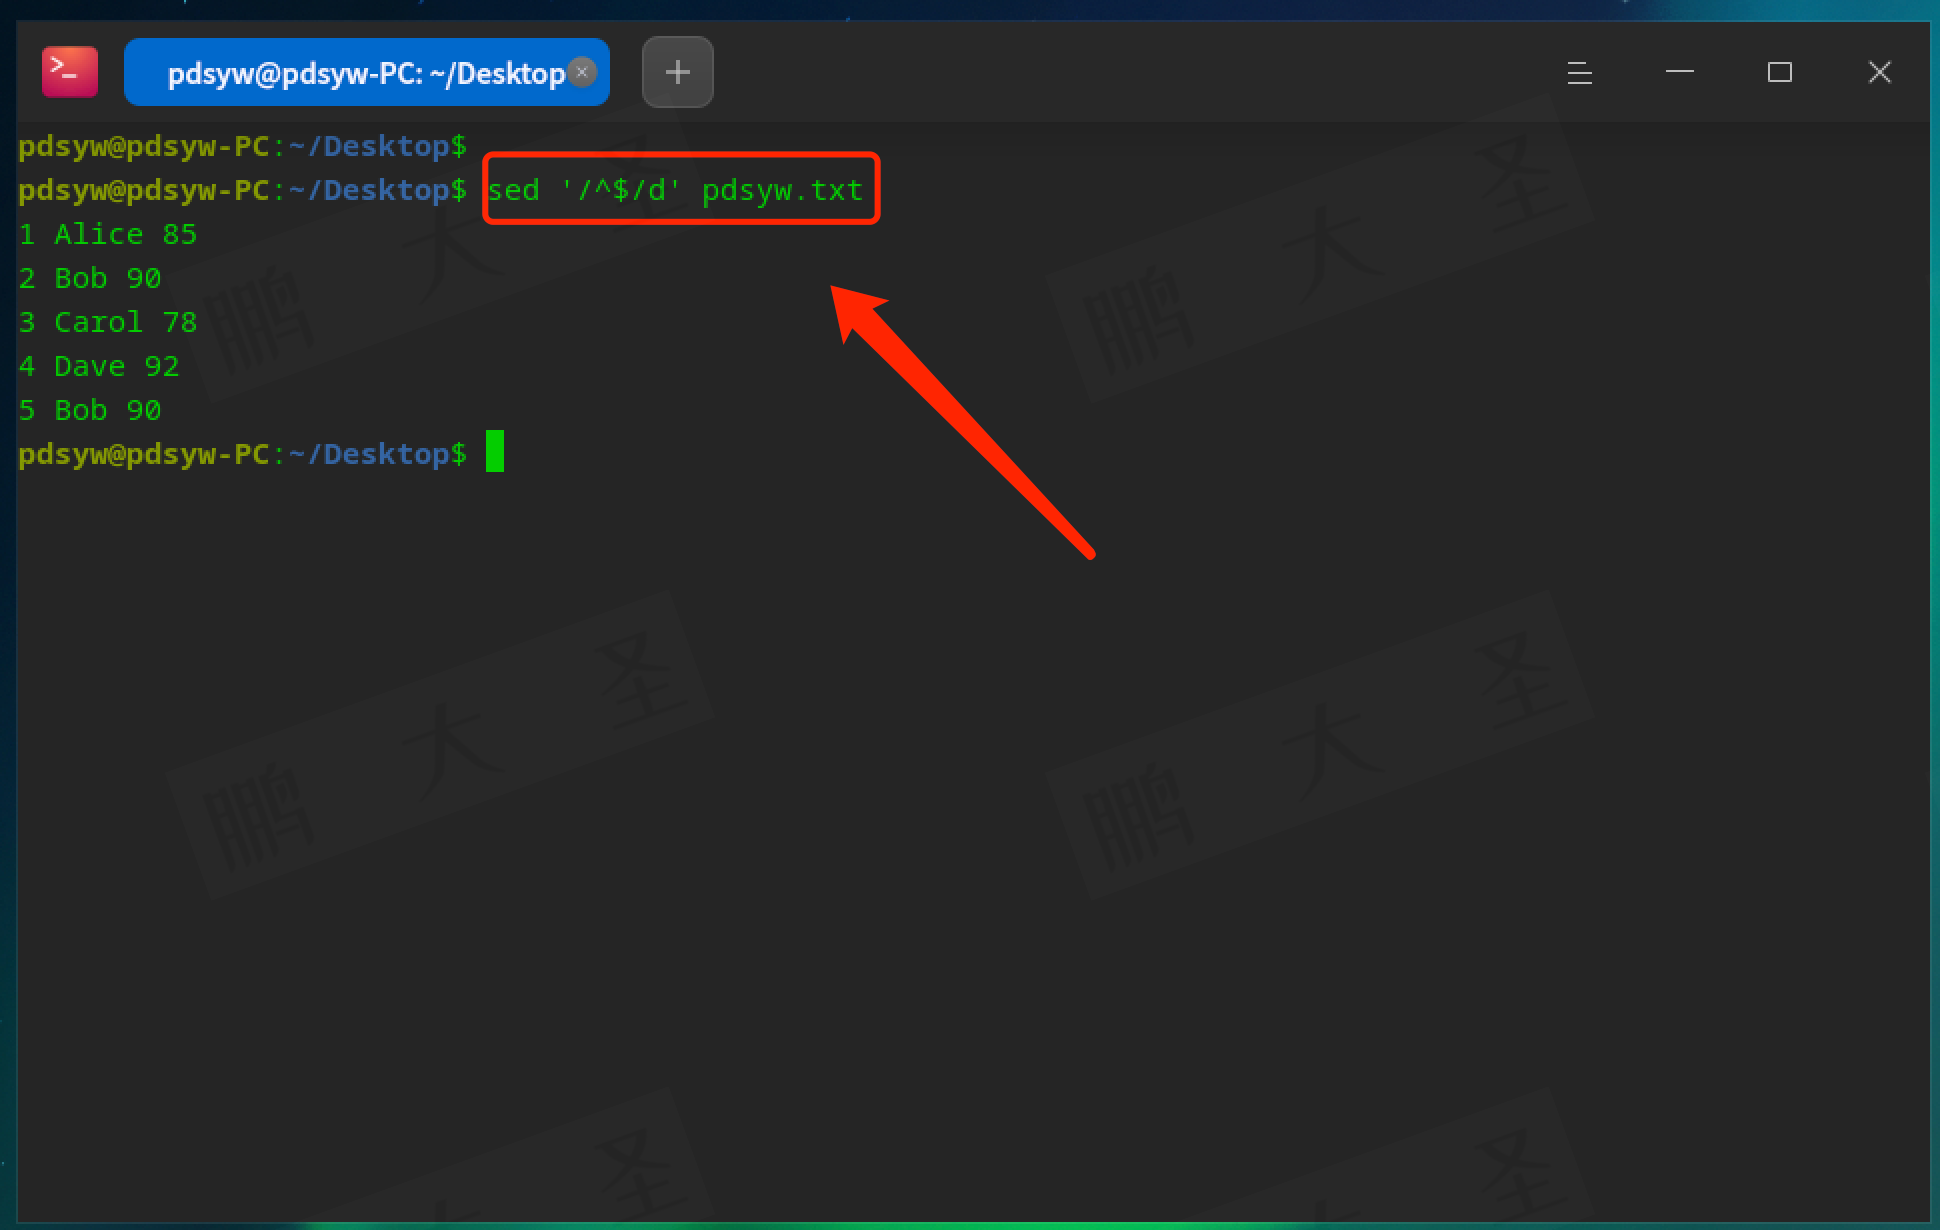
Task: Click the "2 Bob 90" output line
Action: (x=90, y=278)
